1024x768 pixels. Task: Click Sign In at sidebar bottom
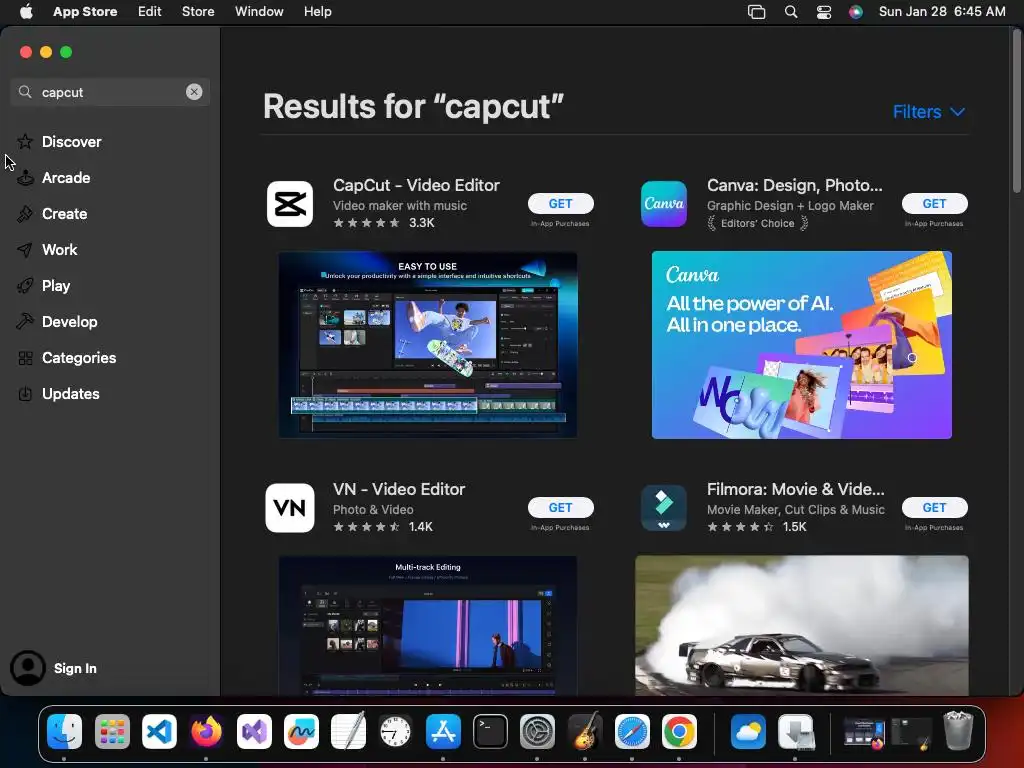75,668
